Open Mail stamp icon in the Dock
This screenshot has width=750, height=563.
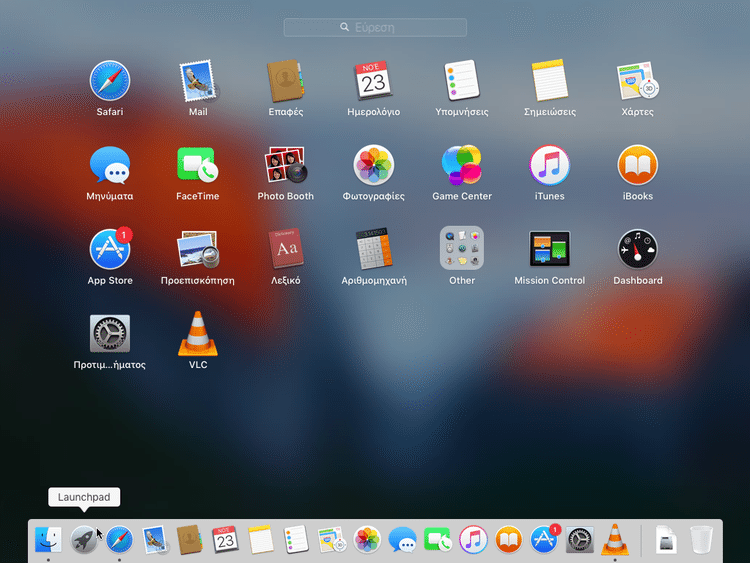click(x=154, y=539)
